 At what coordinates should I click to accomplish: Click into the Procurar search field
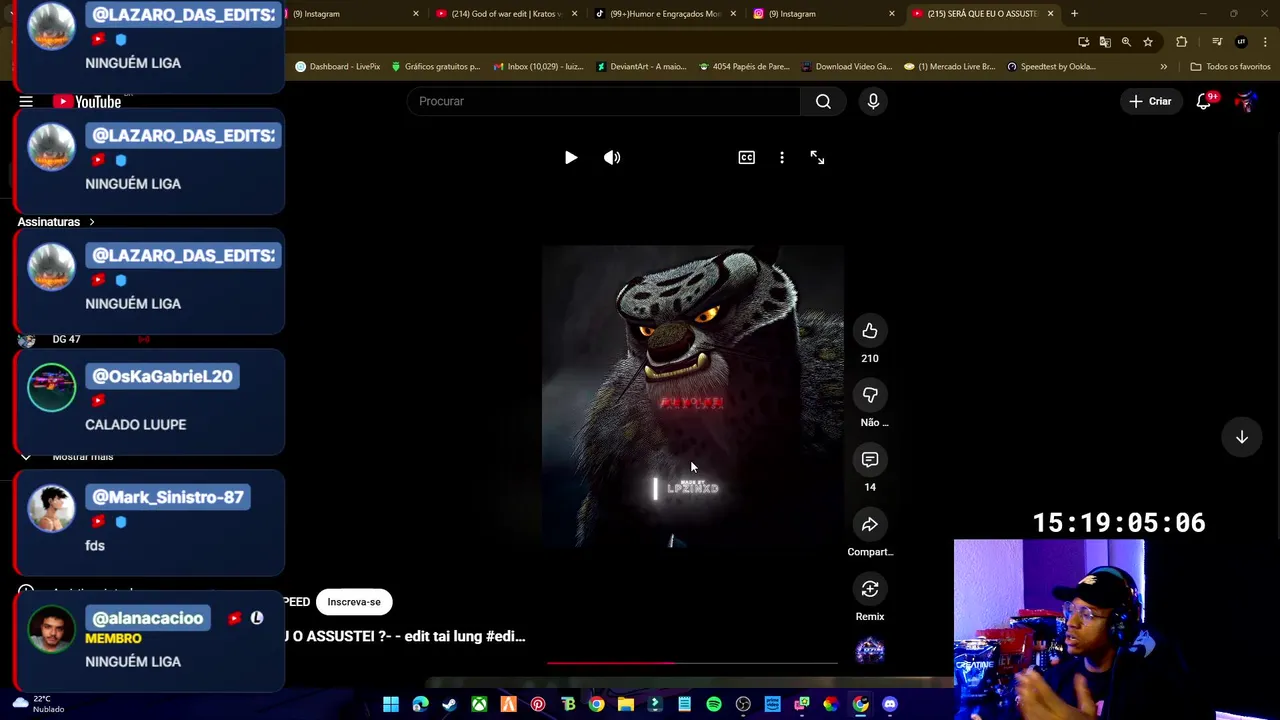click(x=603, y=101)
